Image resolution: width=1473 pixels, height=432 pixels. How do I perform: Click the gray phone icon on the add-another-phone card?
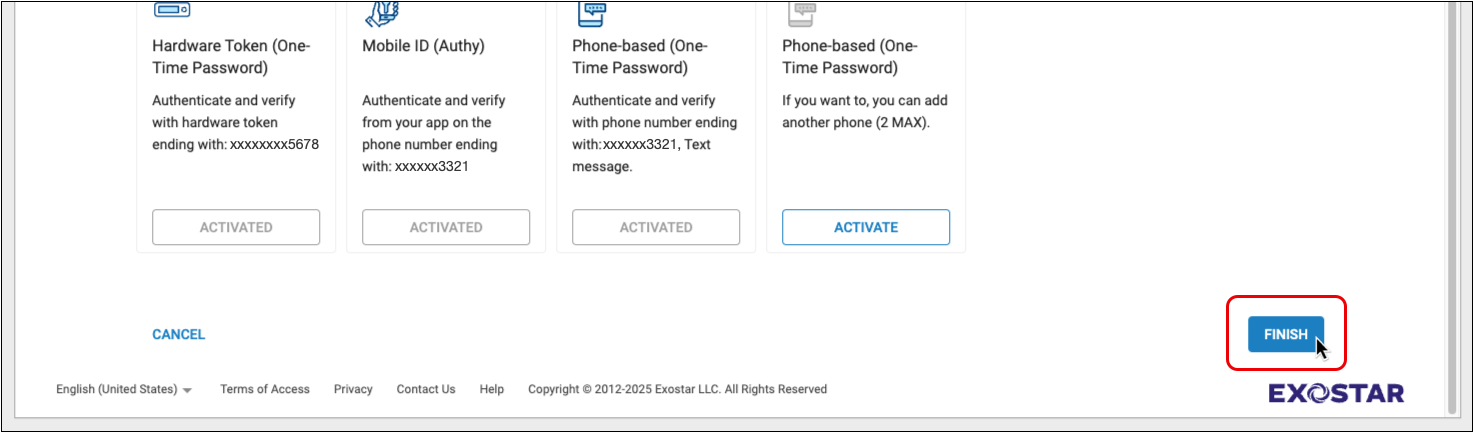click(801, 11)
